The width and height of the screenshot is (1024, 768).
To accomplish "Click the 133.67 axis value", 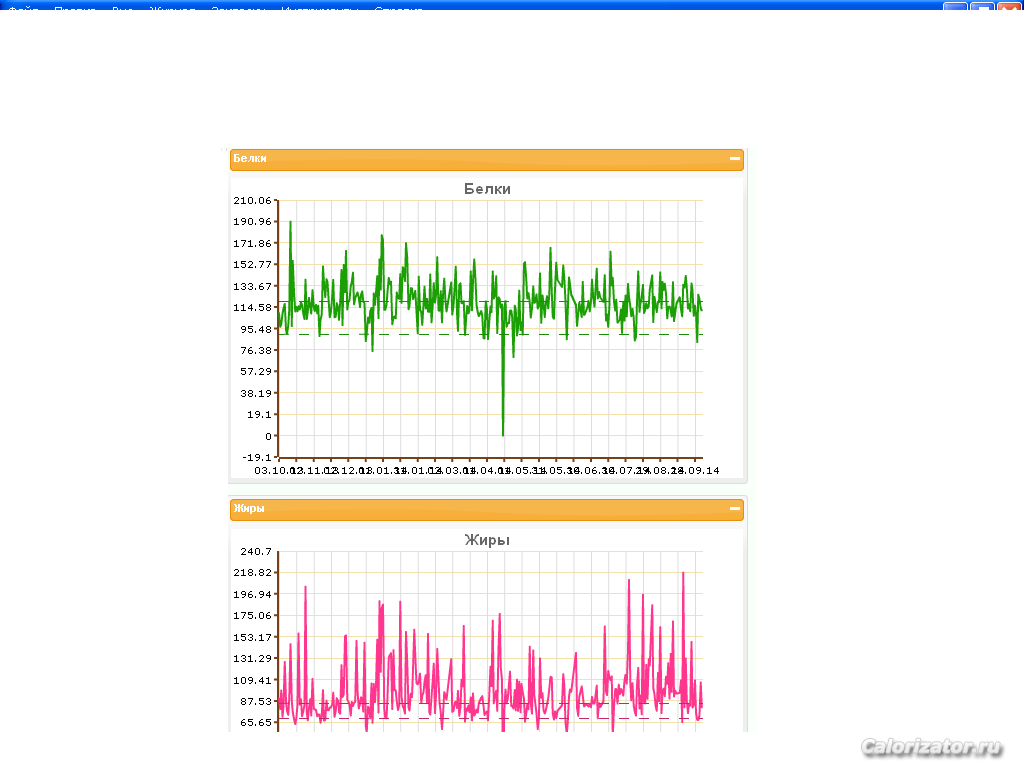I will click(252, 287).
